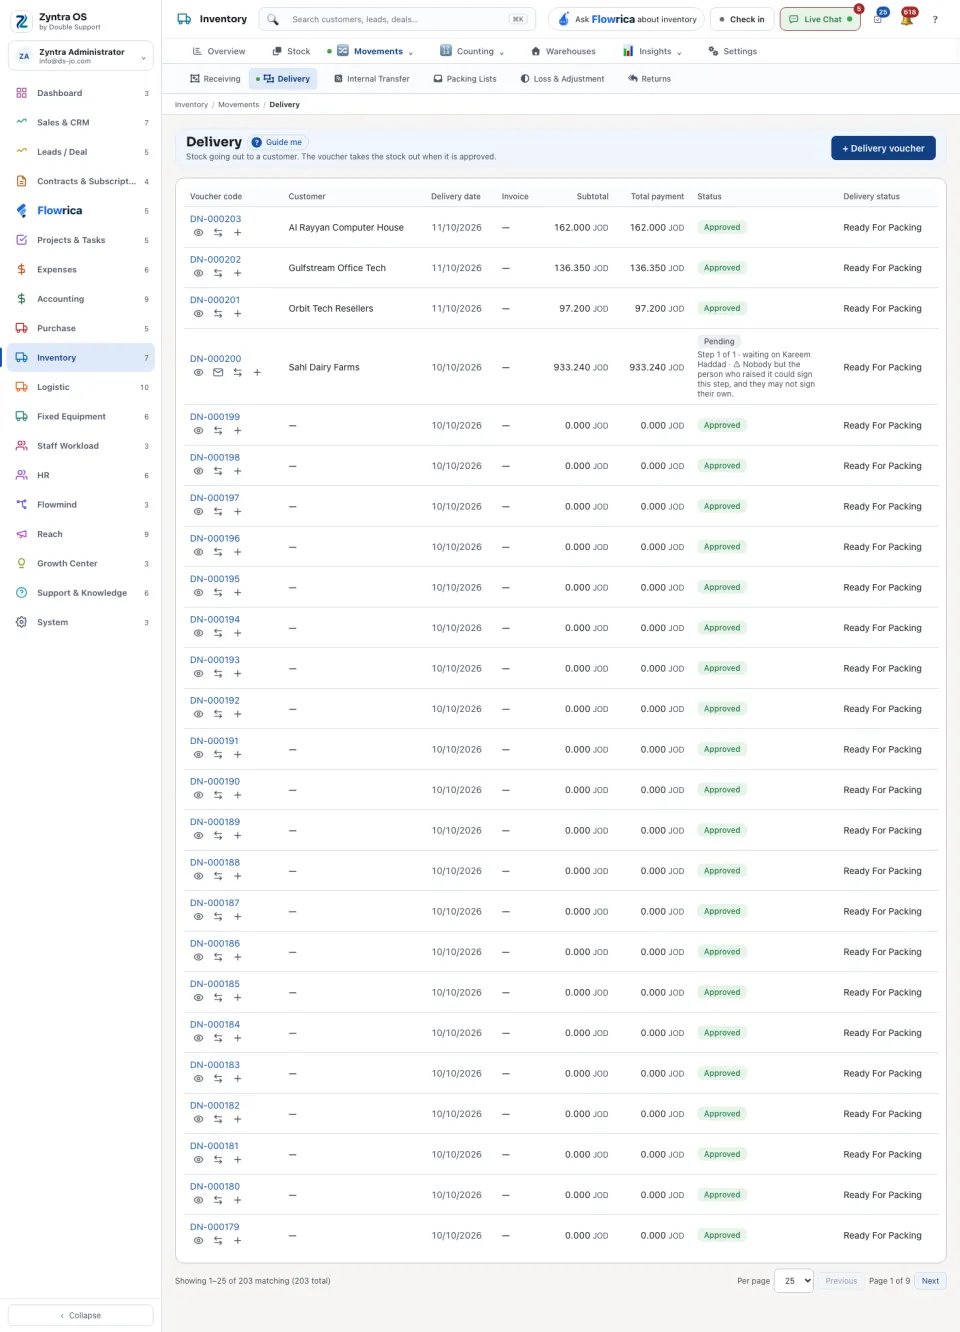This screenshot has height=1332, width=960.
Task: Click the view eye icon under DN-000203
Action: tap(198, 233)
